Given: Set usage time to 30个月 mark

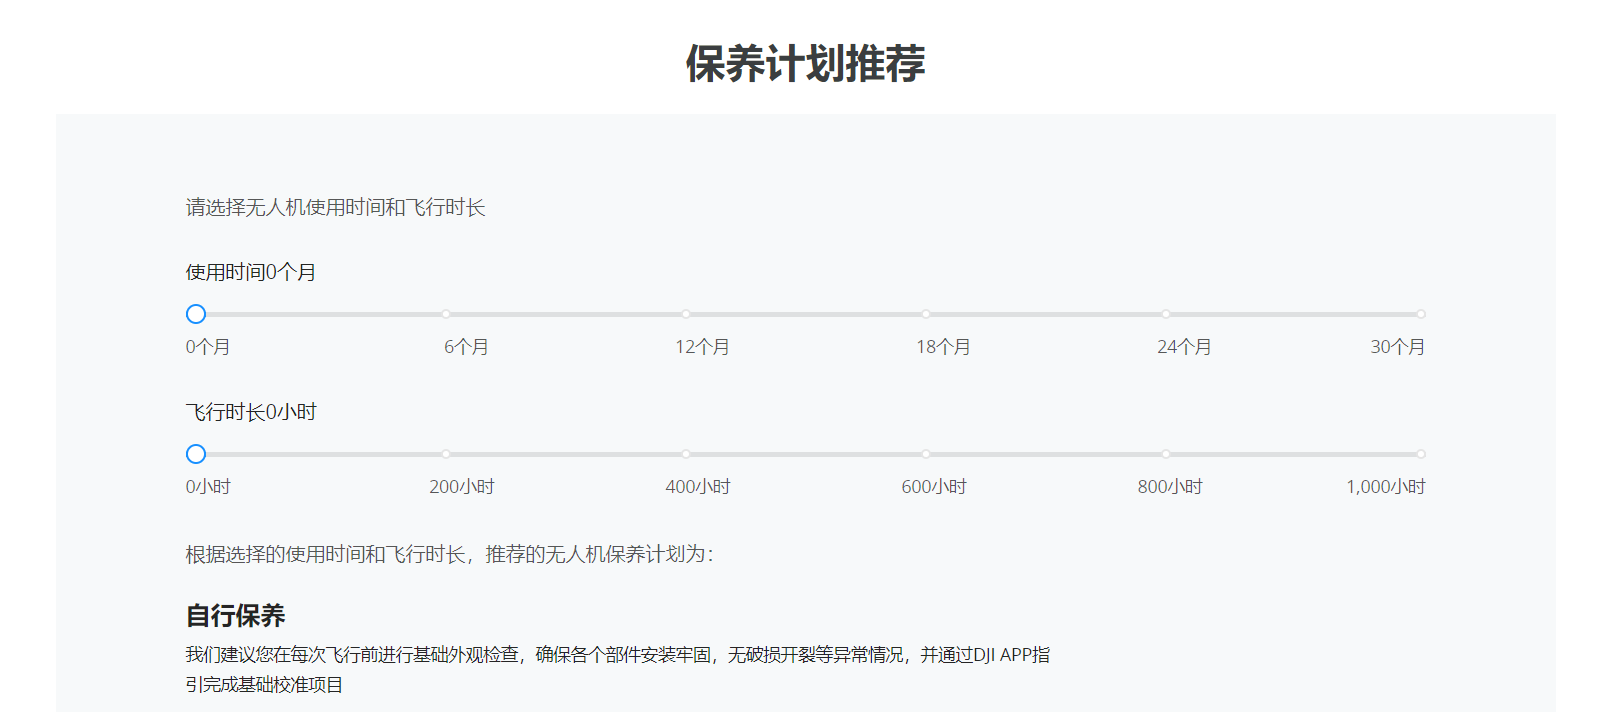Looking at the screenshot, I should (1420, 314).
